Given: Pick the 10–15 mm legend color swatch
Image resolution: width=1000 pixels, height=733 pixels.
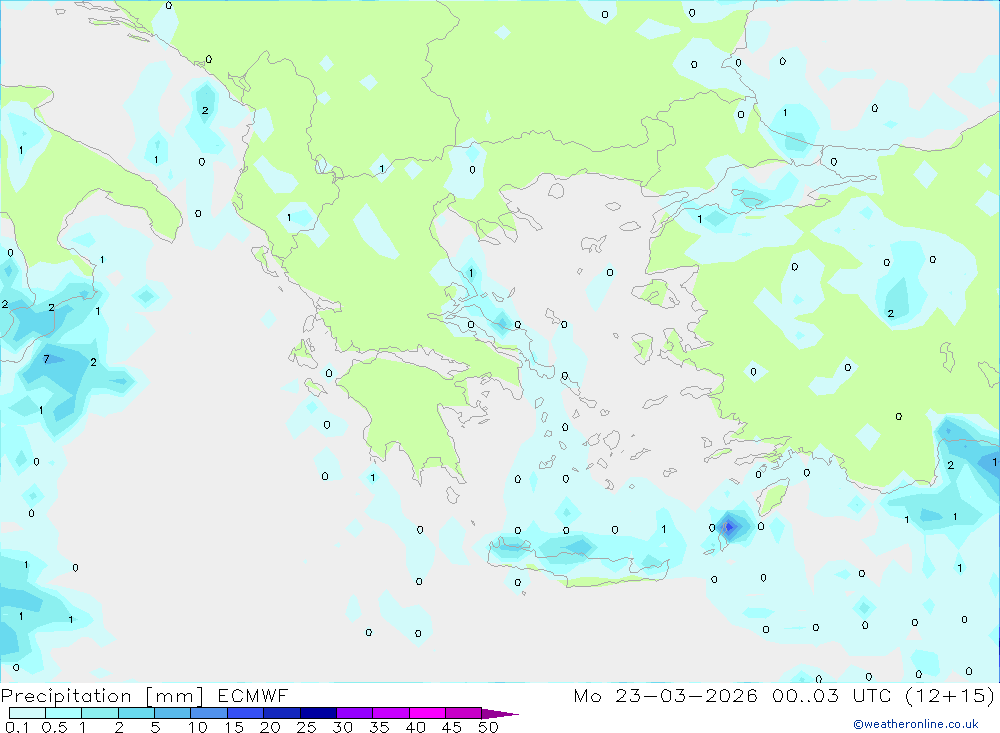Looking at the screenshot, I should tap(209, 713).
